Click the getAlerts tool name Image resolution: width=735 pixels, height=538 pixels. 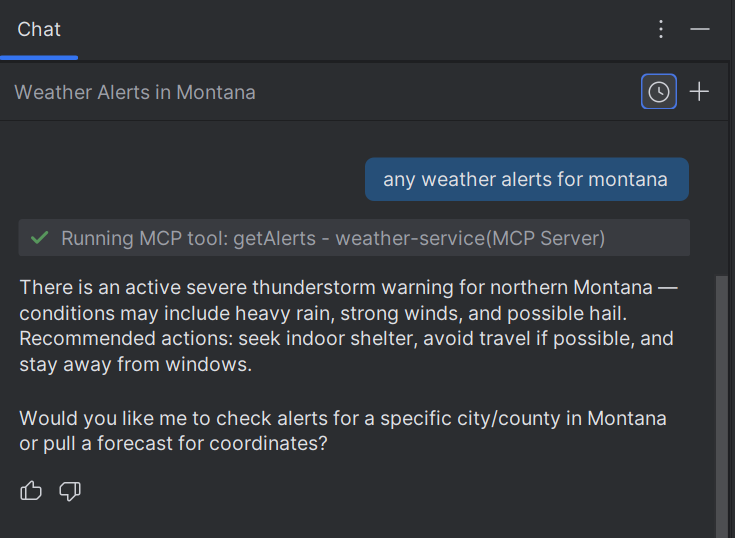coord(274,238)
